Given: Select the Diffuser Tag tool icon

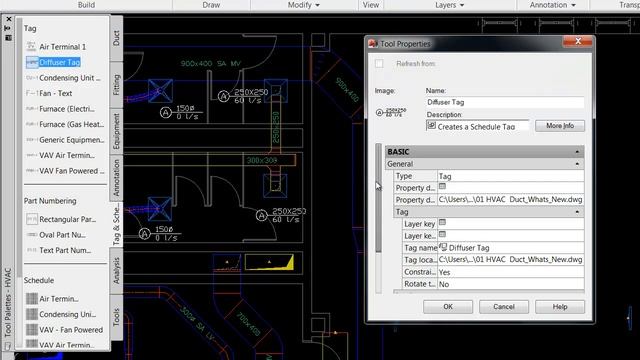Looking at the screenshot, I should [32, 62].
